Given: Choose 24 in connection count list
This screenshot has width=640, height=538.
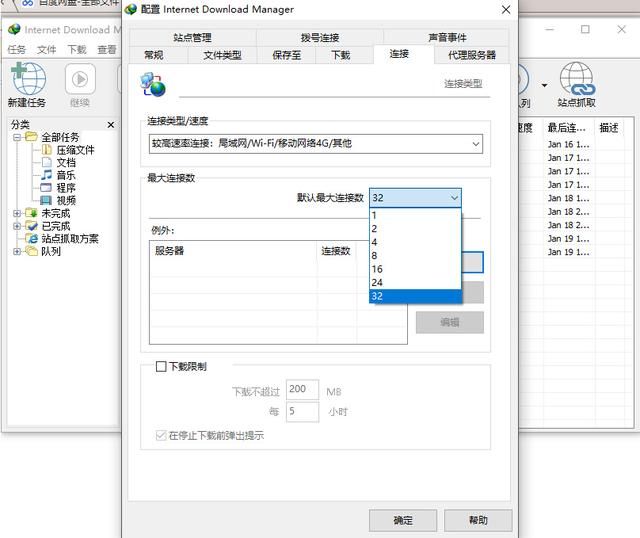Looking at the screenshot, I should (415, 282).
